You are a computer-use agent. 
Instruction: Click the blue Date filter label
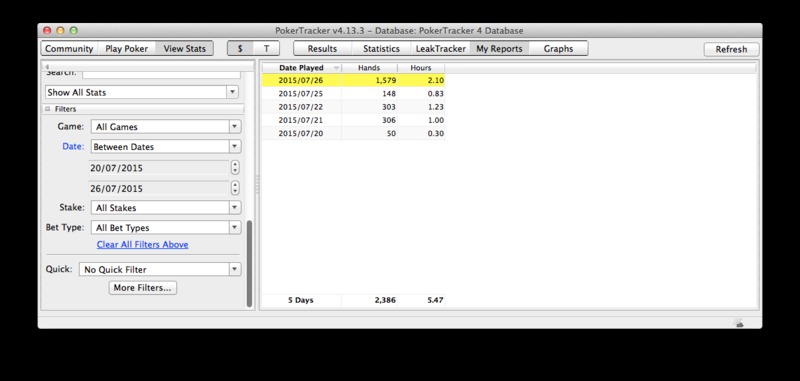click(73, 146)
